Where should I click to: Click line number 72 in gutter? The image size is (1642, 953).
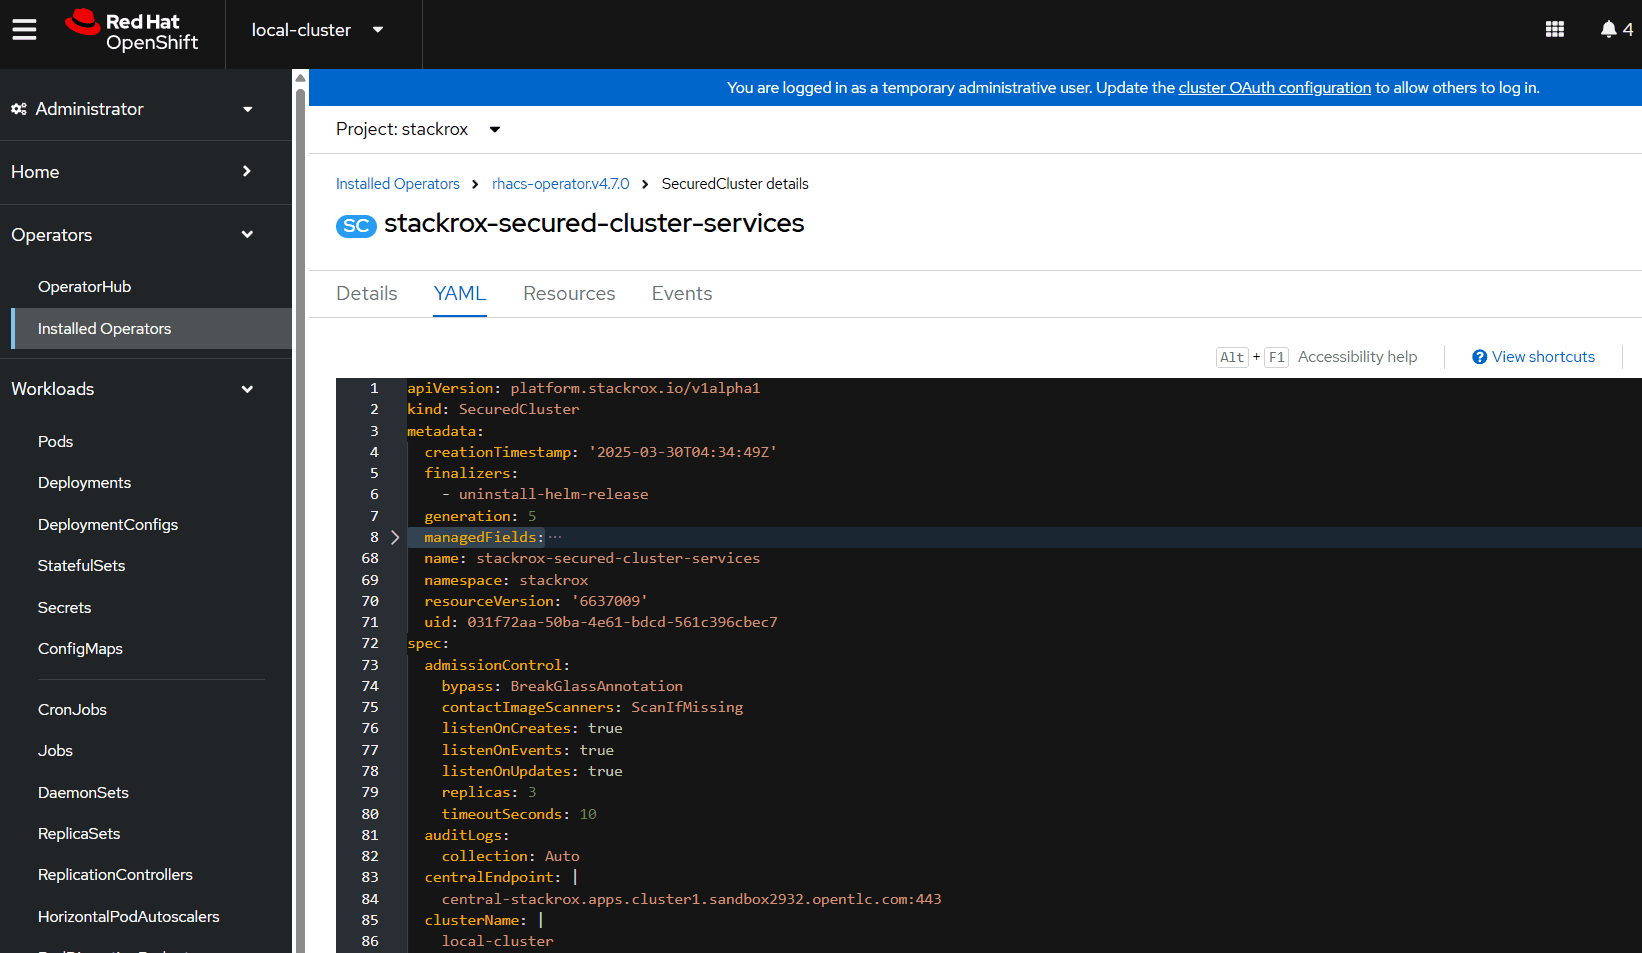click(x=370, y=643)
